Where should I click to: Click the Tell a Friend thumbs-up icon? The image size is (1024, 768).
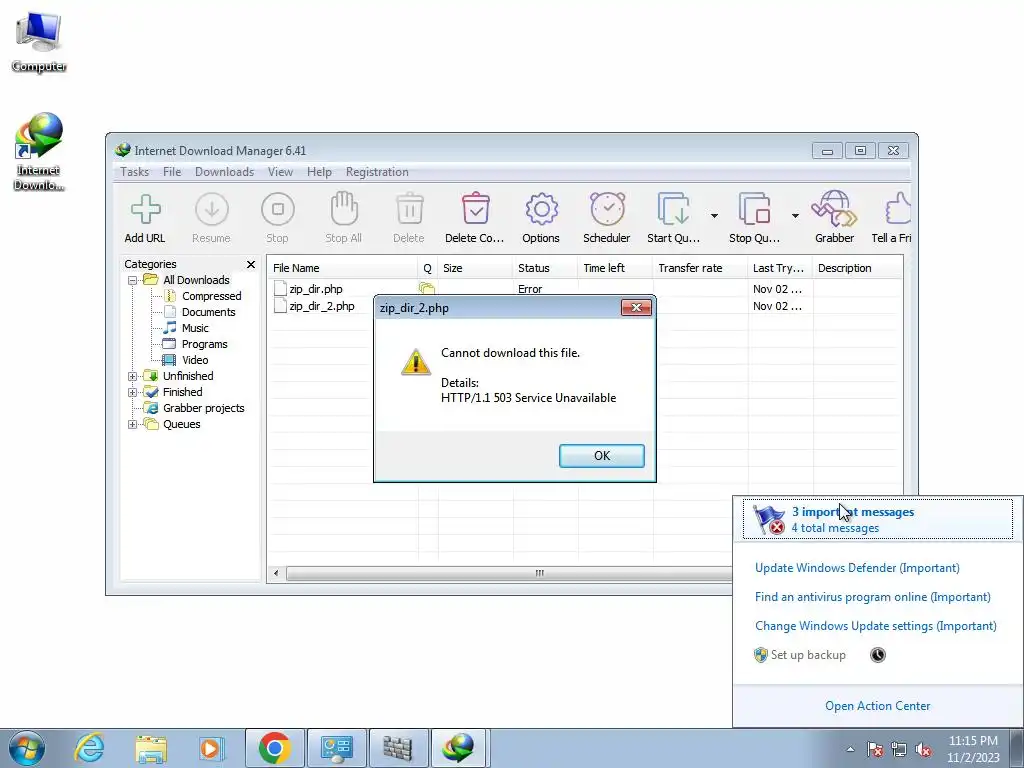(898, 209)
